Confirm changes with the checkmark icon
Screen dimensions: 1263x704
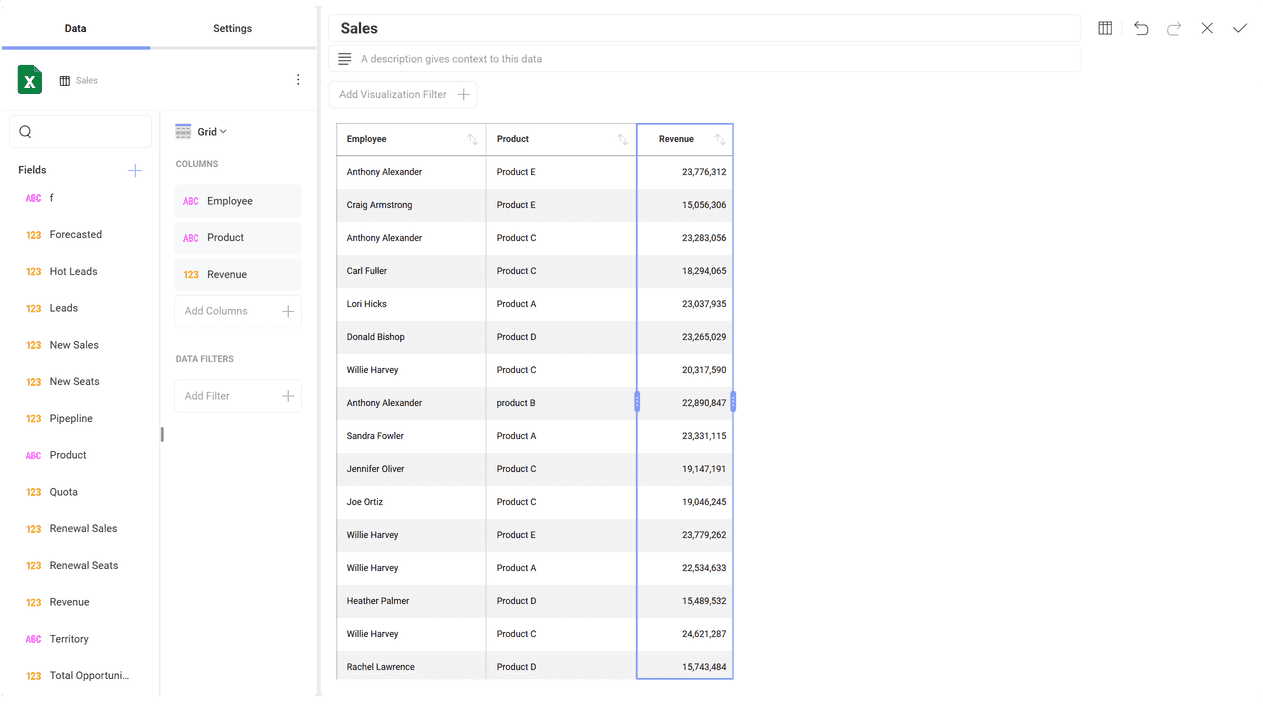(1240, 28)
